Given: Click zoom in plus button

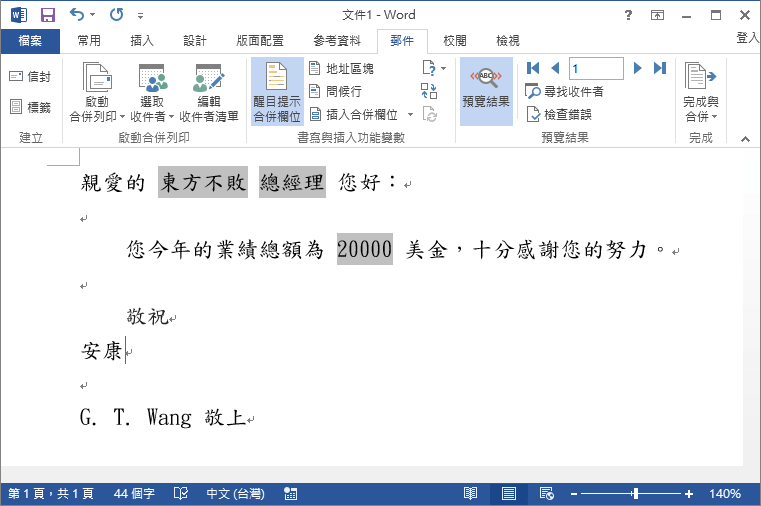Looking at the screenshot, I should [x=689, y=494].
